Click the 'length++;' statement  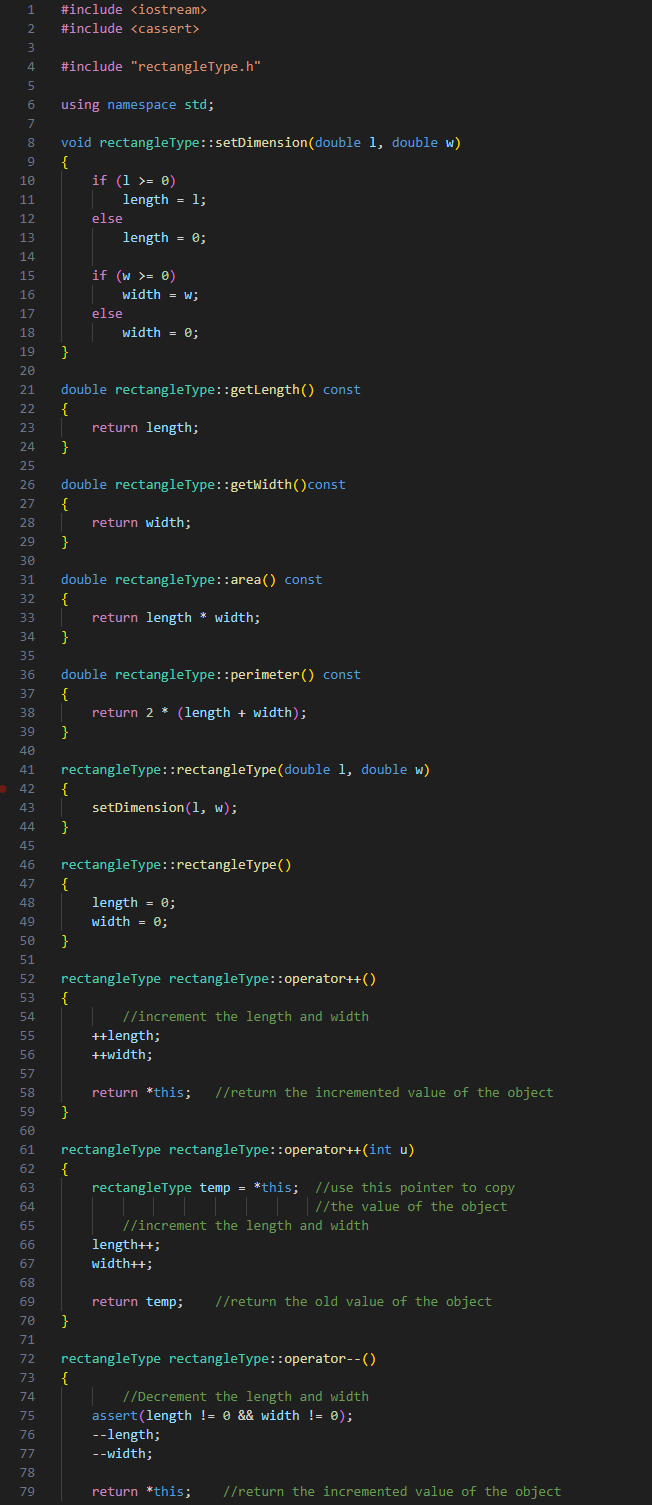[x=126, y=1244]
